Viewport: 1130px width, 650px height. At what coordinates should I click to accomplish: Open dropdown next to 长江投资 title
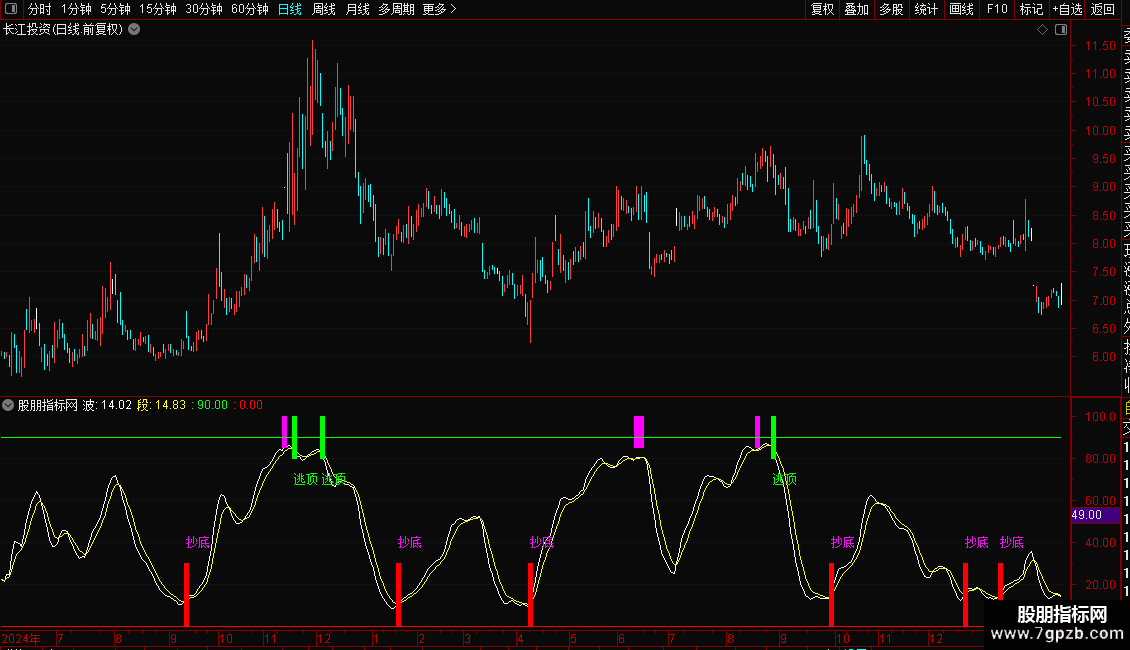click(134, 30)
